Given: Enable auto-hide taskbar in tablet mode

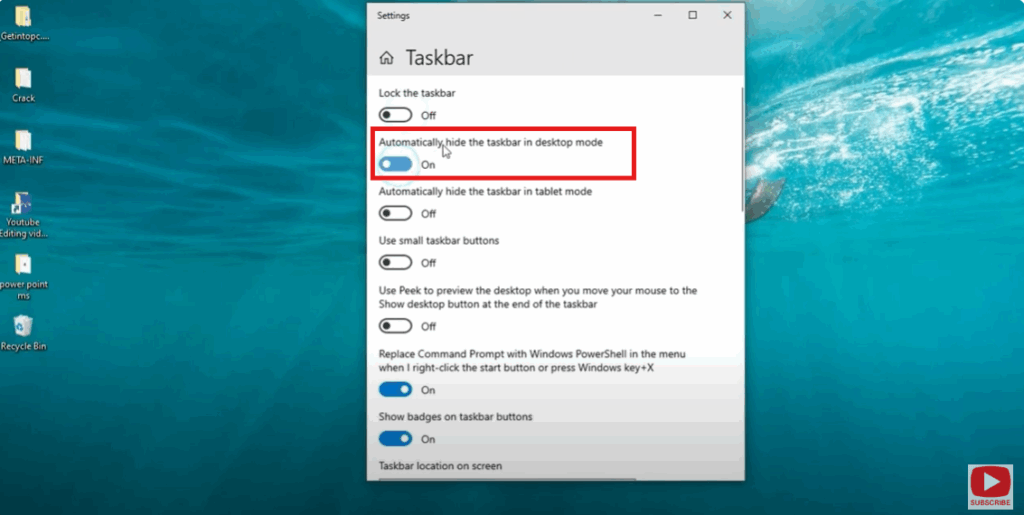Looking at the screenshot, I should coord(396,213).
